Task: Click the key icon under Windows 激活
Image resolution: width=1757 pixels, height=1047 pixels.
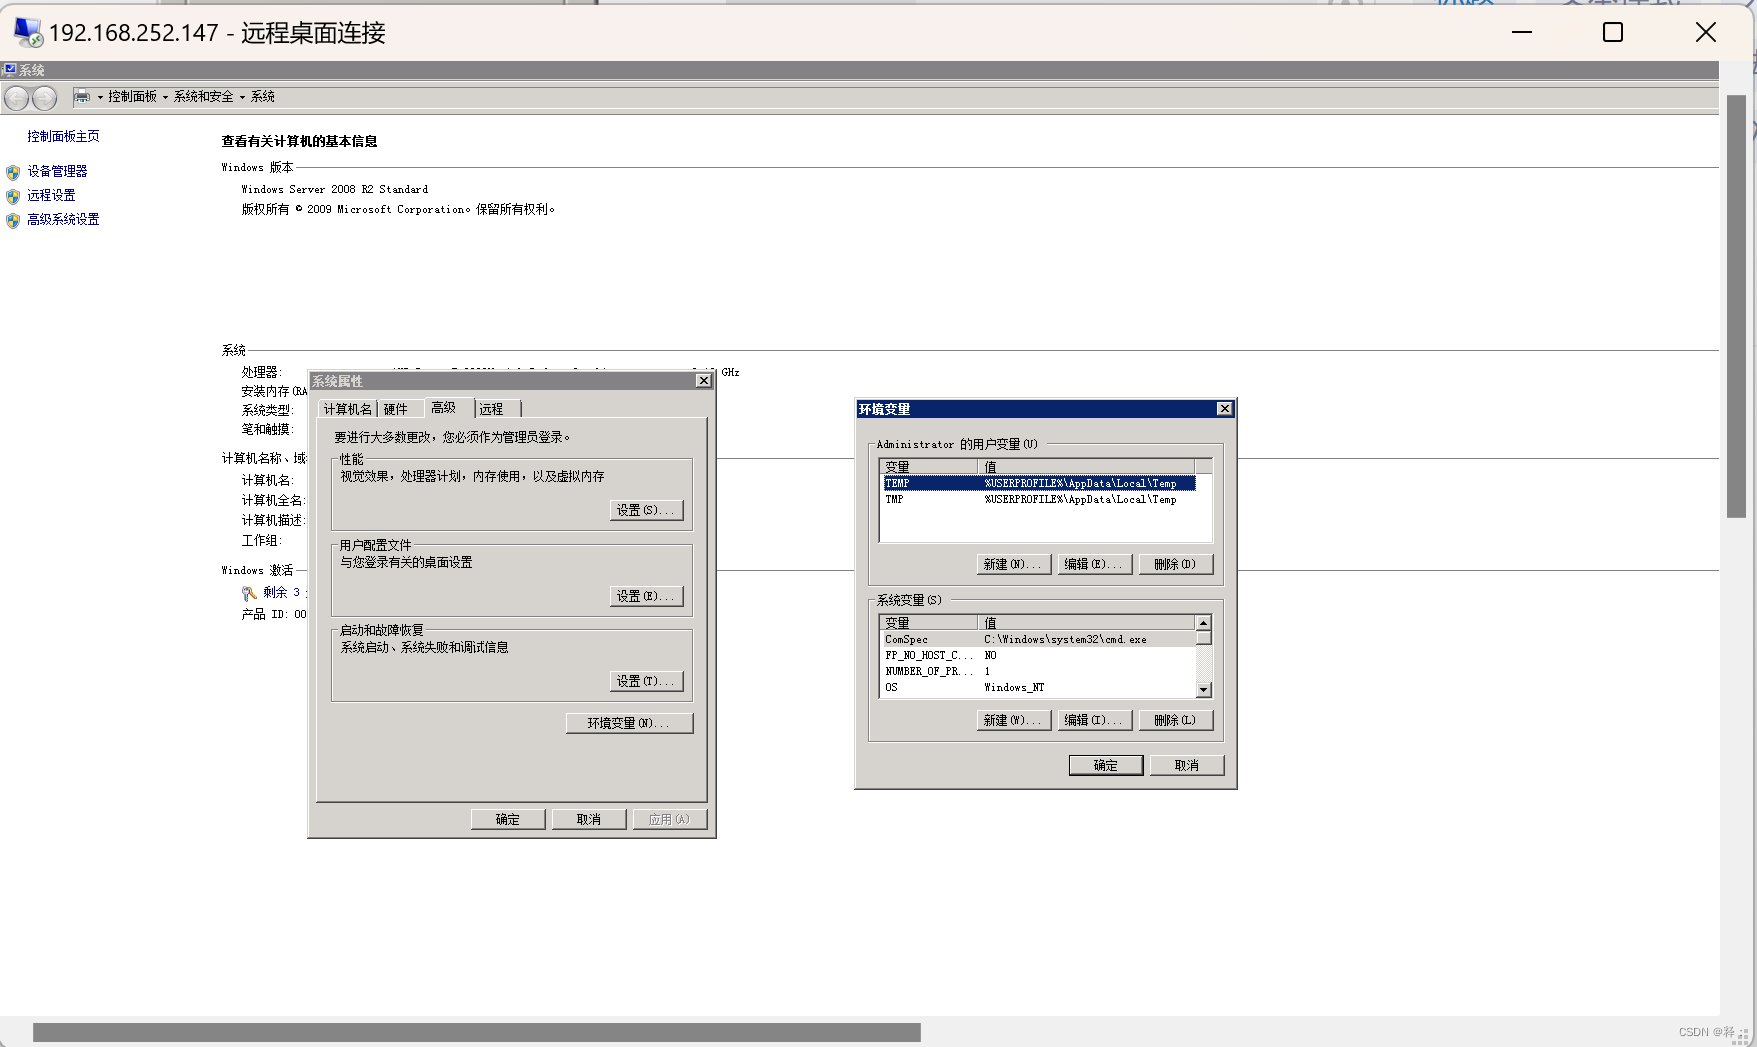Action: 250,593
